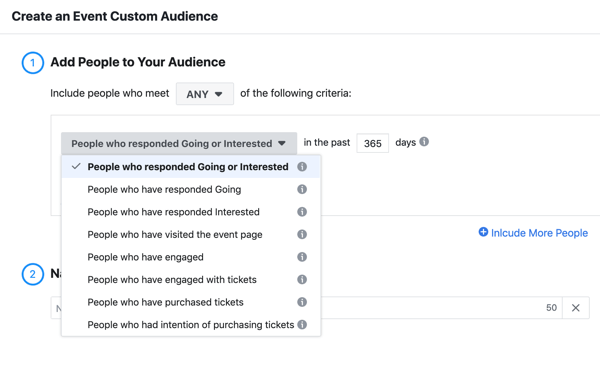Select 'People who have visited the event page'
The height and width of the screenshot is (371, 600).
click(191, 234)
